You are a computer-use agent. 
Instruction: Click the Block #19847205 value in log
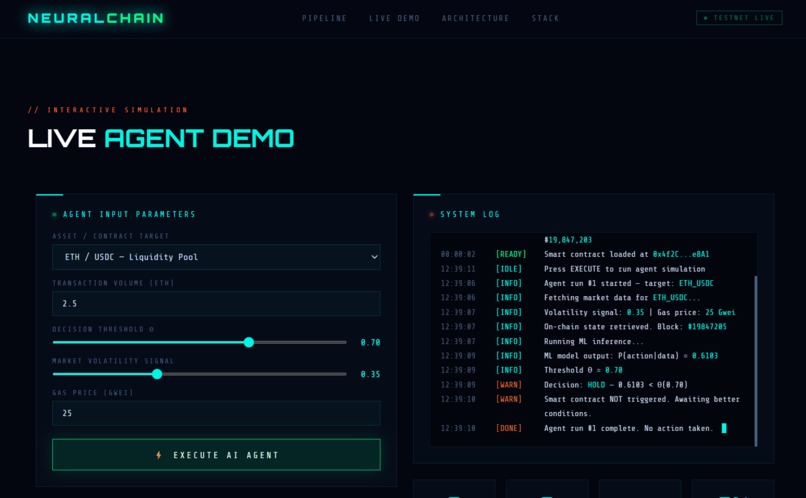[x=707, y=326]
